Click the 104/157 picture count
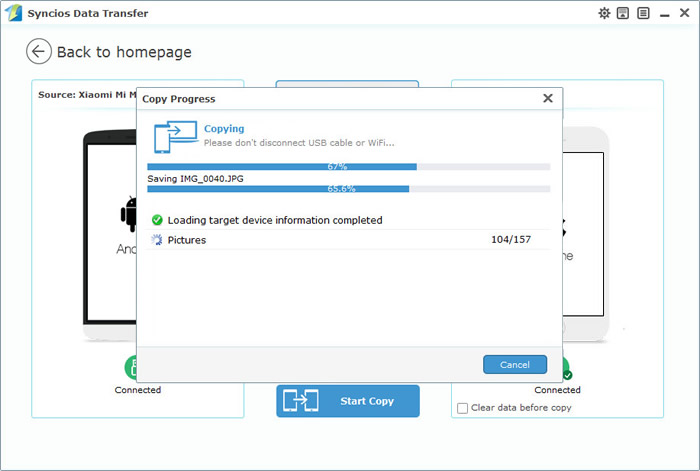 click(511, 239)
